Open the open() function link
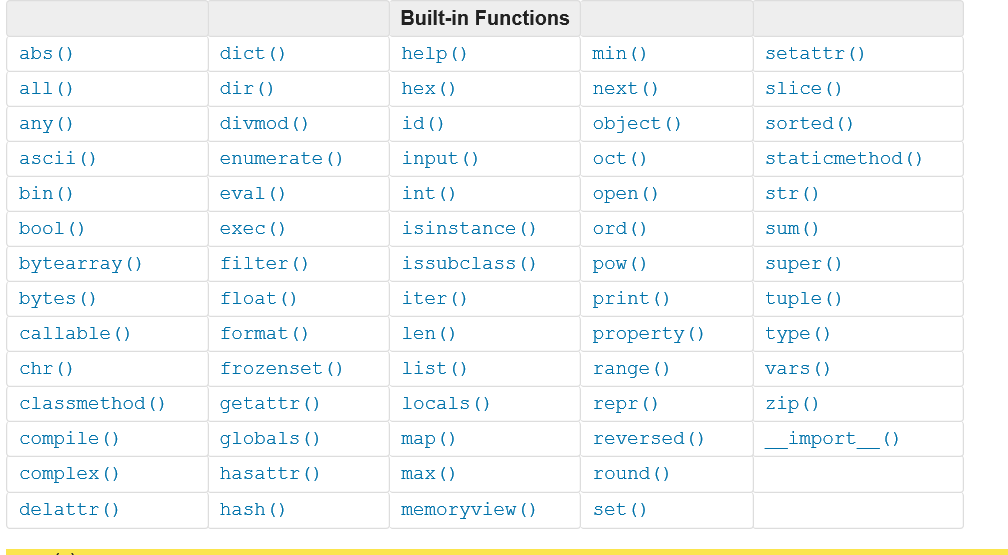 pos(626,194)
